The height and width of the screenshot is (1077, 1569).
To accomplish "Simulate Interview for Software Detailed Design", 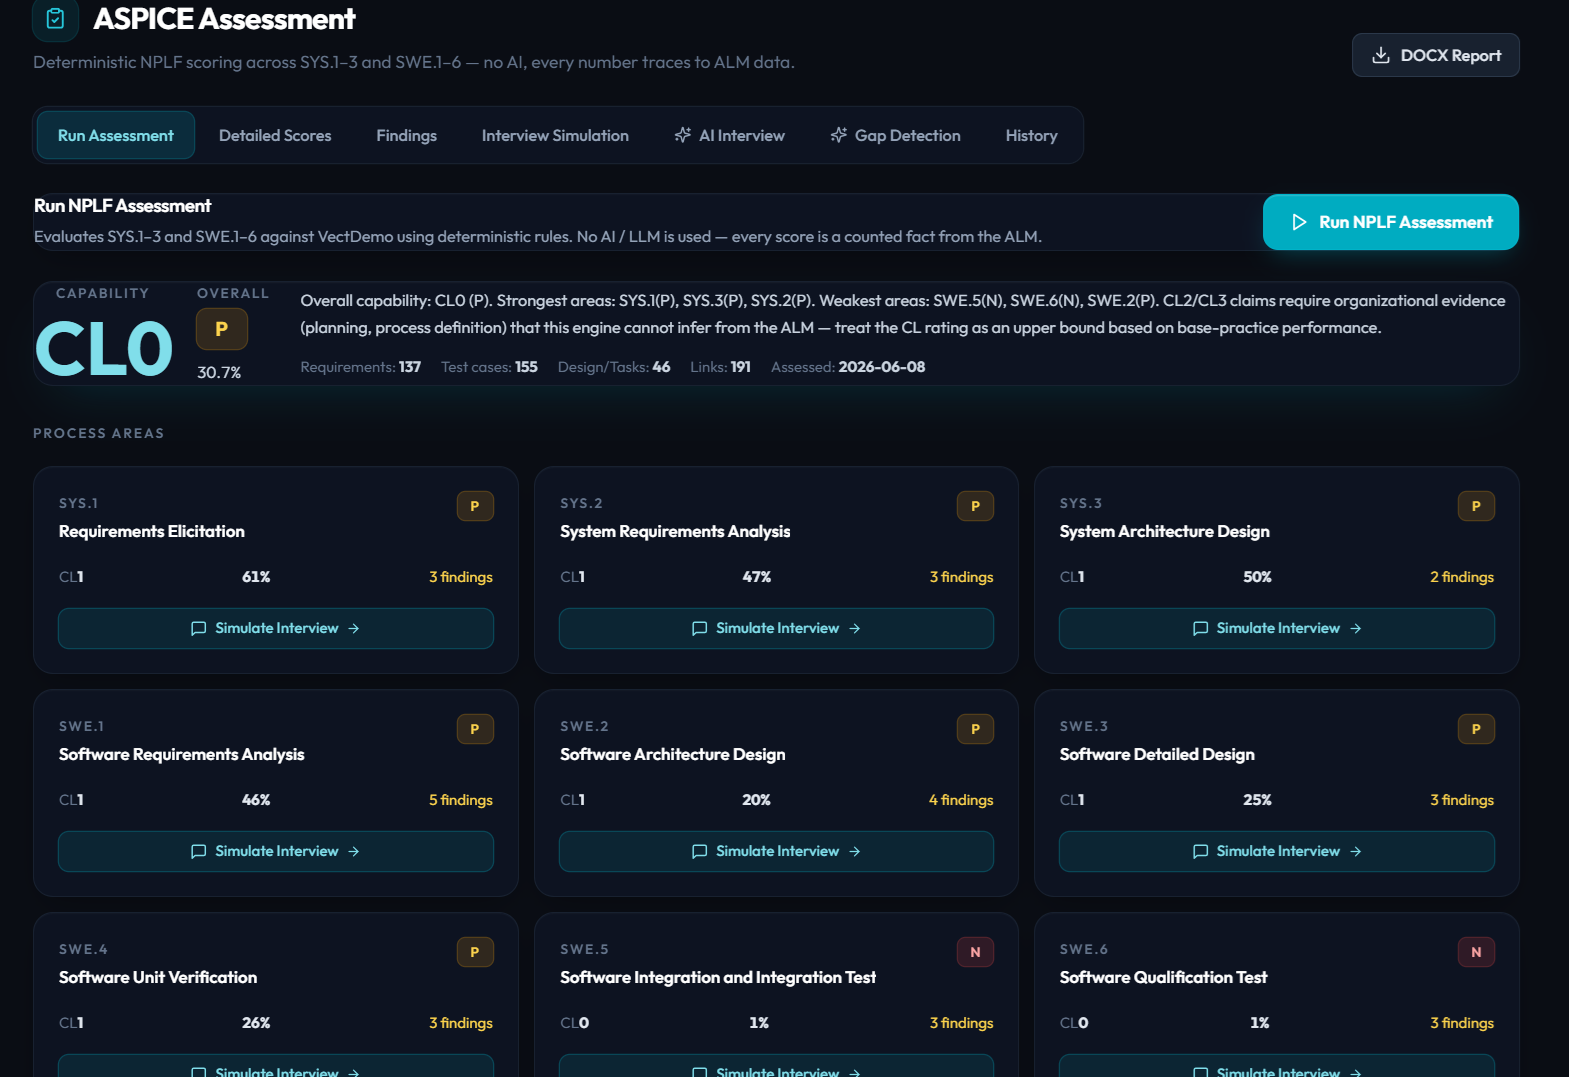I will (x=1277, y=851).
